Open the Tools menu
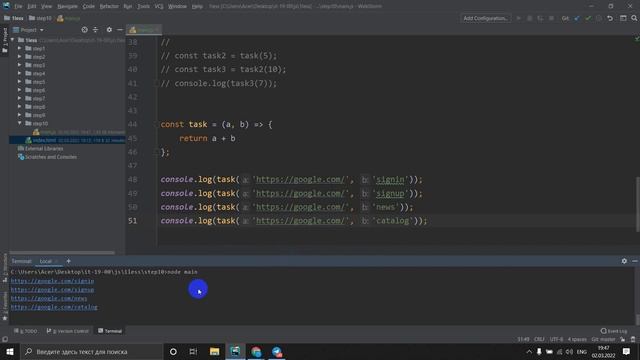Viewport: 640px width, 360px height. point(143,7)
